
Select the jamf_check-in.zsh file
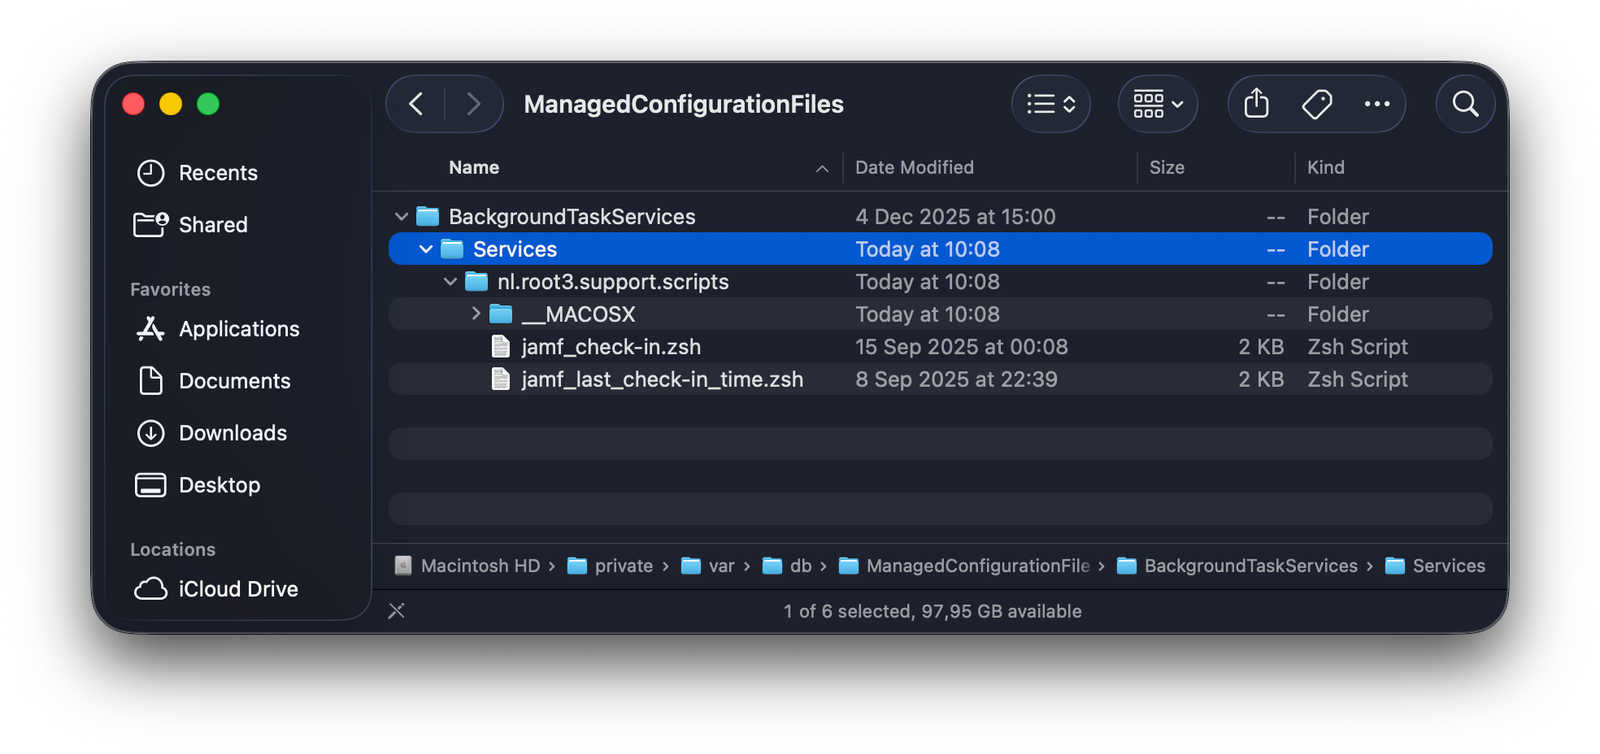(610, 347)
